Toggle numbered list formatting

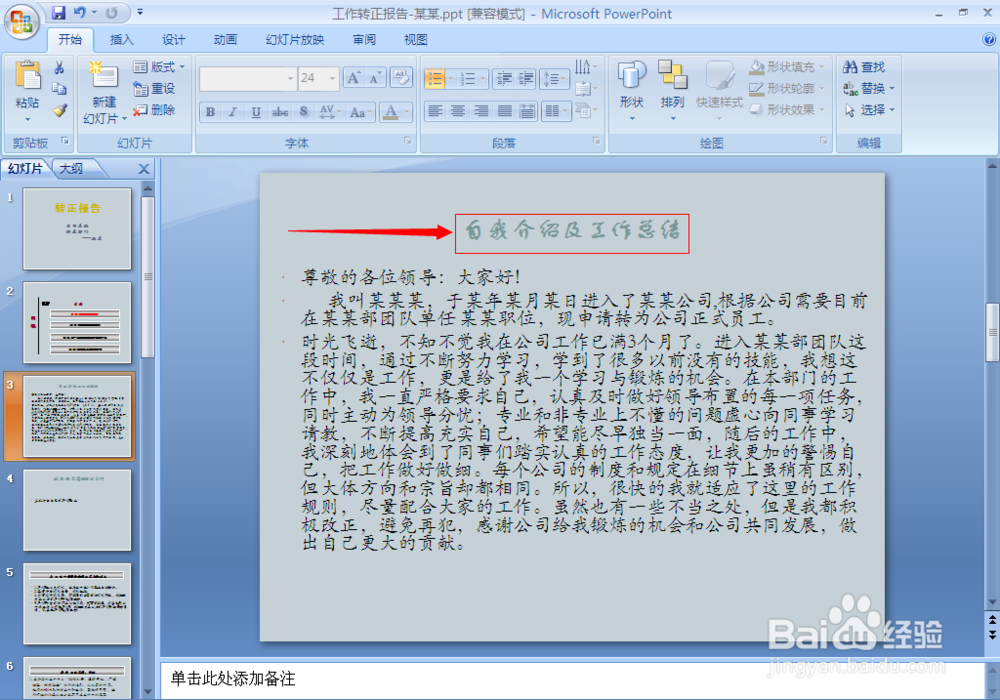468,79
